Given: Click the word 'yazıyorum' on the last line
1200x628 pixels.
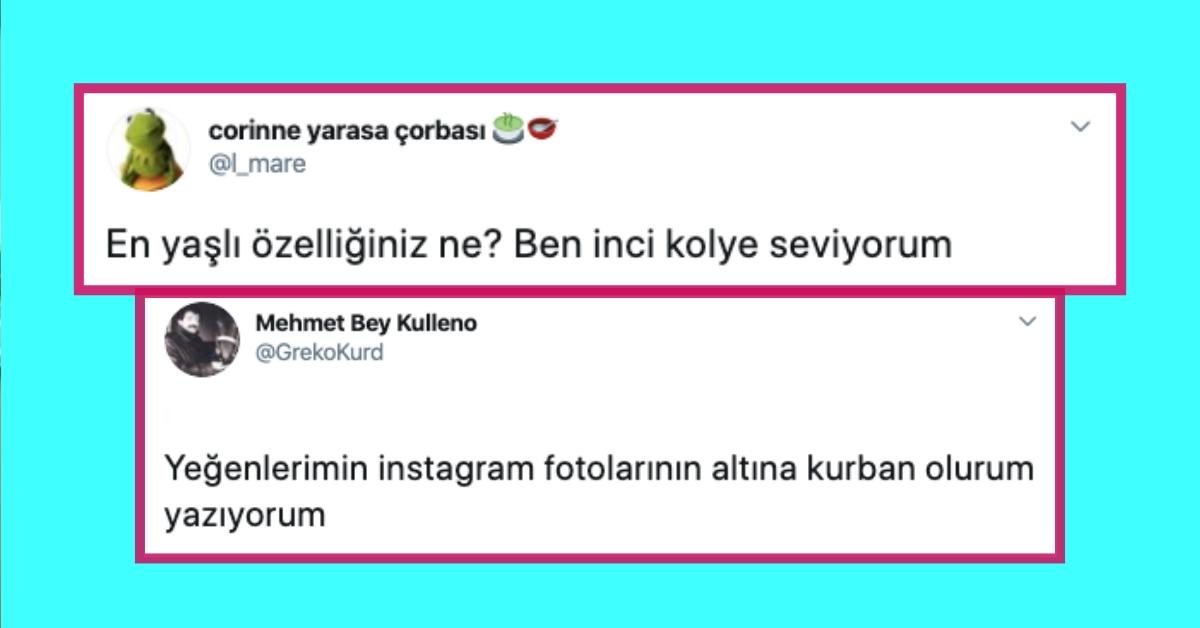Looking at the screenshot, I should pyautogui.click(x=245, y=516).
